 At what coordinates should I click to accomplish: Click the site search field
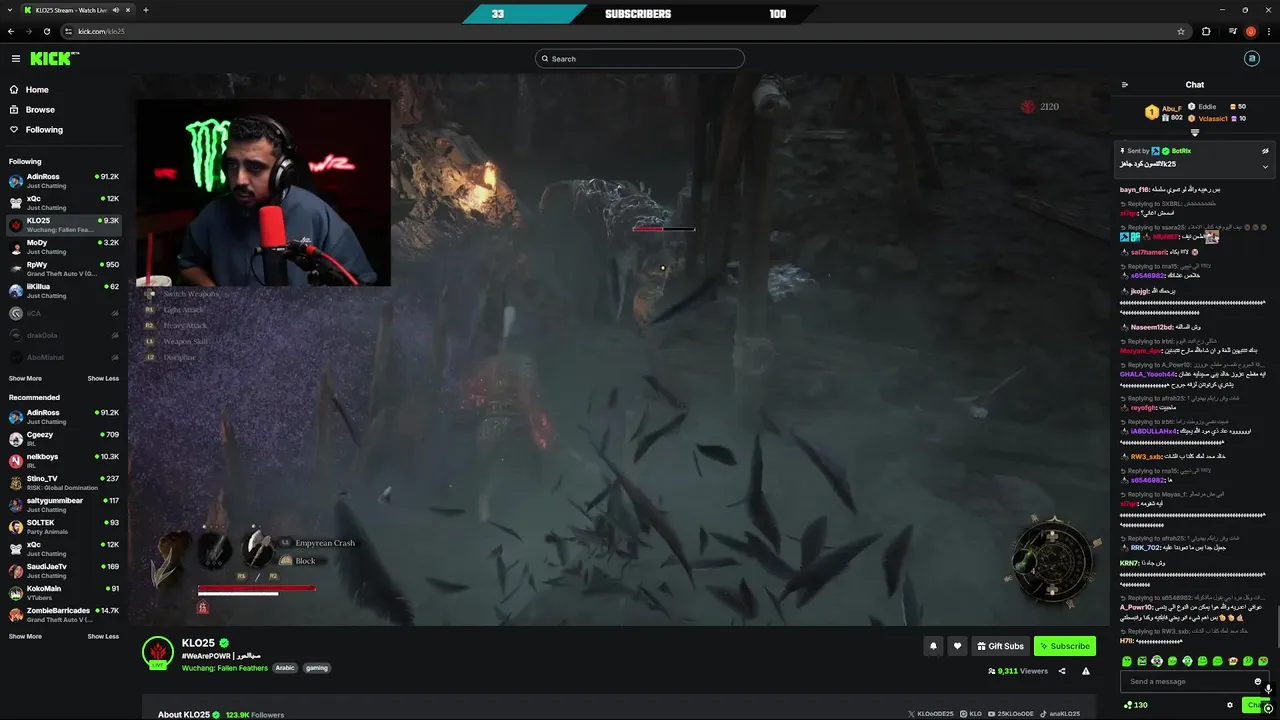coord(639,59)
